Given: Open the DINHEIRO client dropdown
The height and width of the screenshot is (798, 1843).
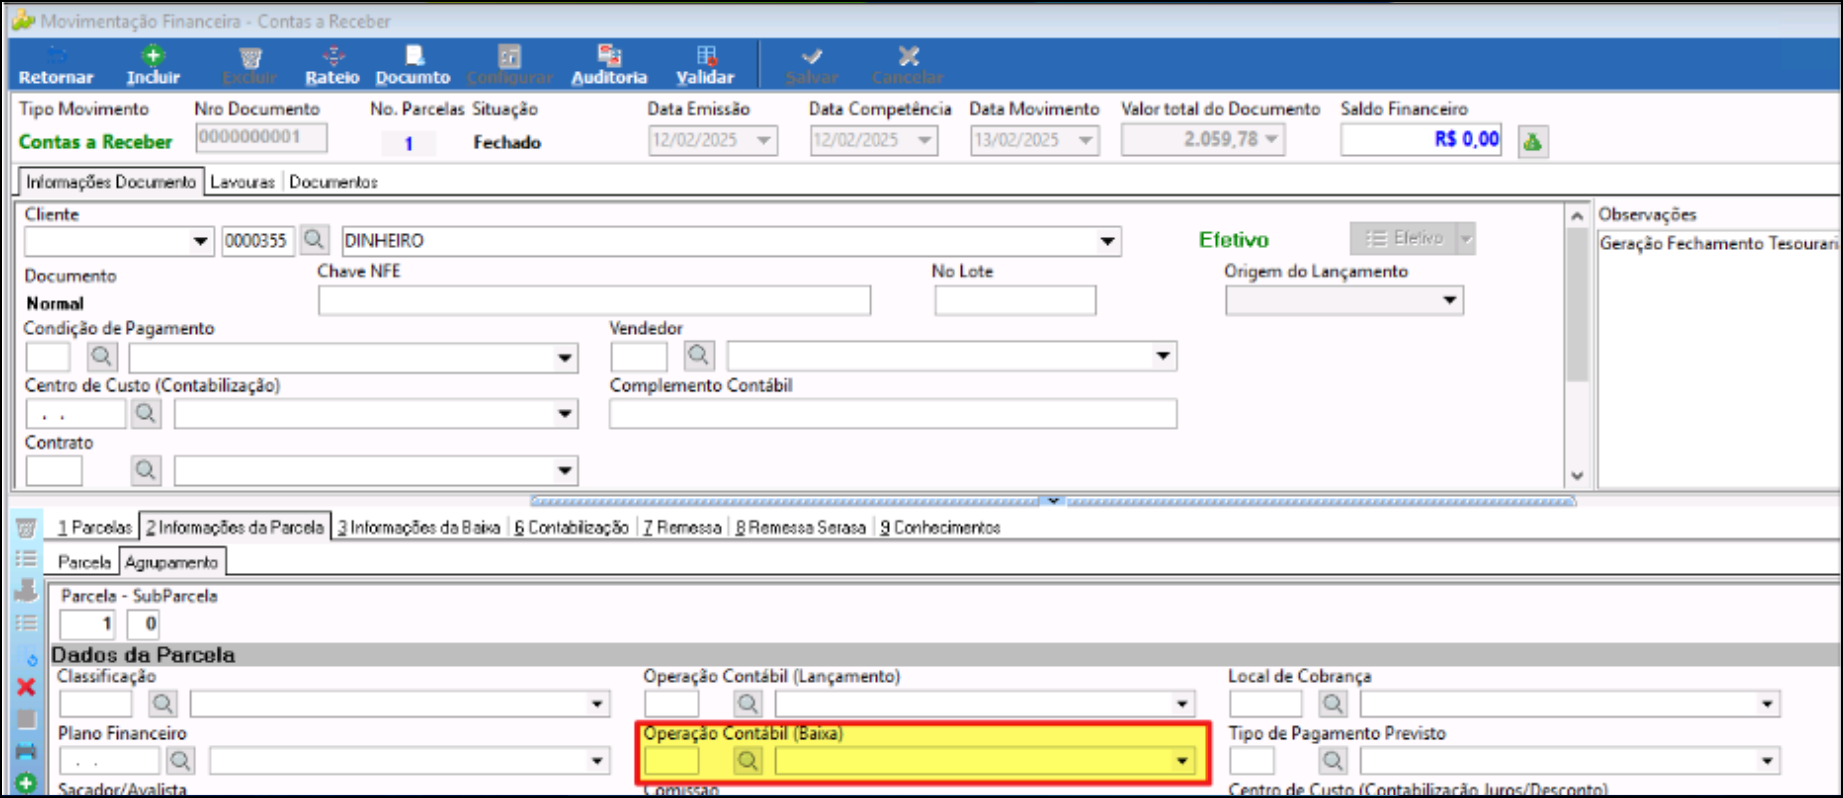Looking at the screenshot, I should [x=1107, y=241].
